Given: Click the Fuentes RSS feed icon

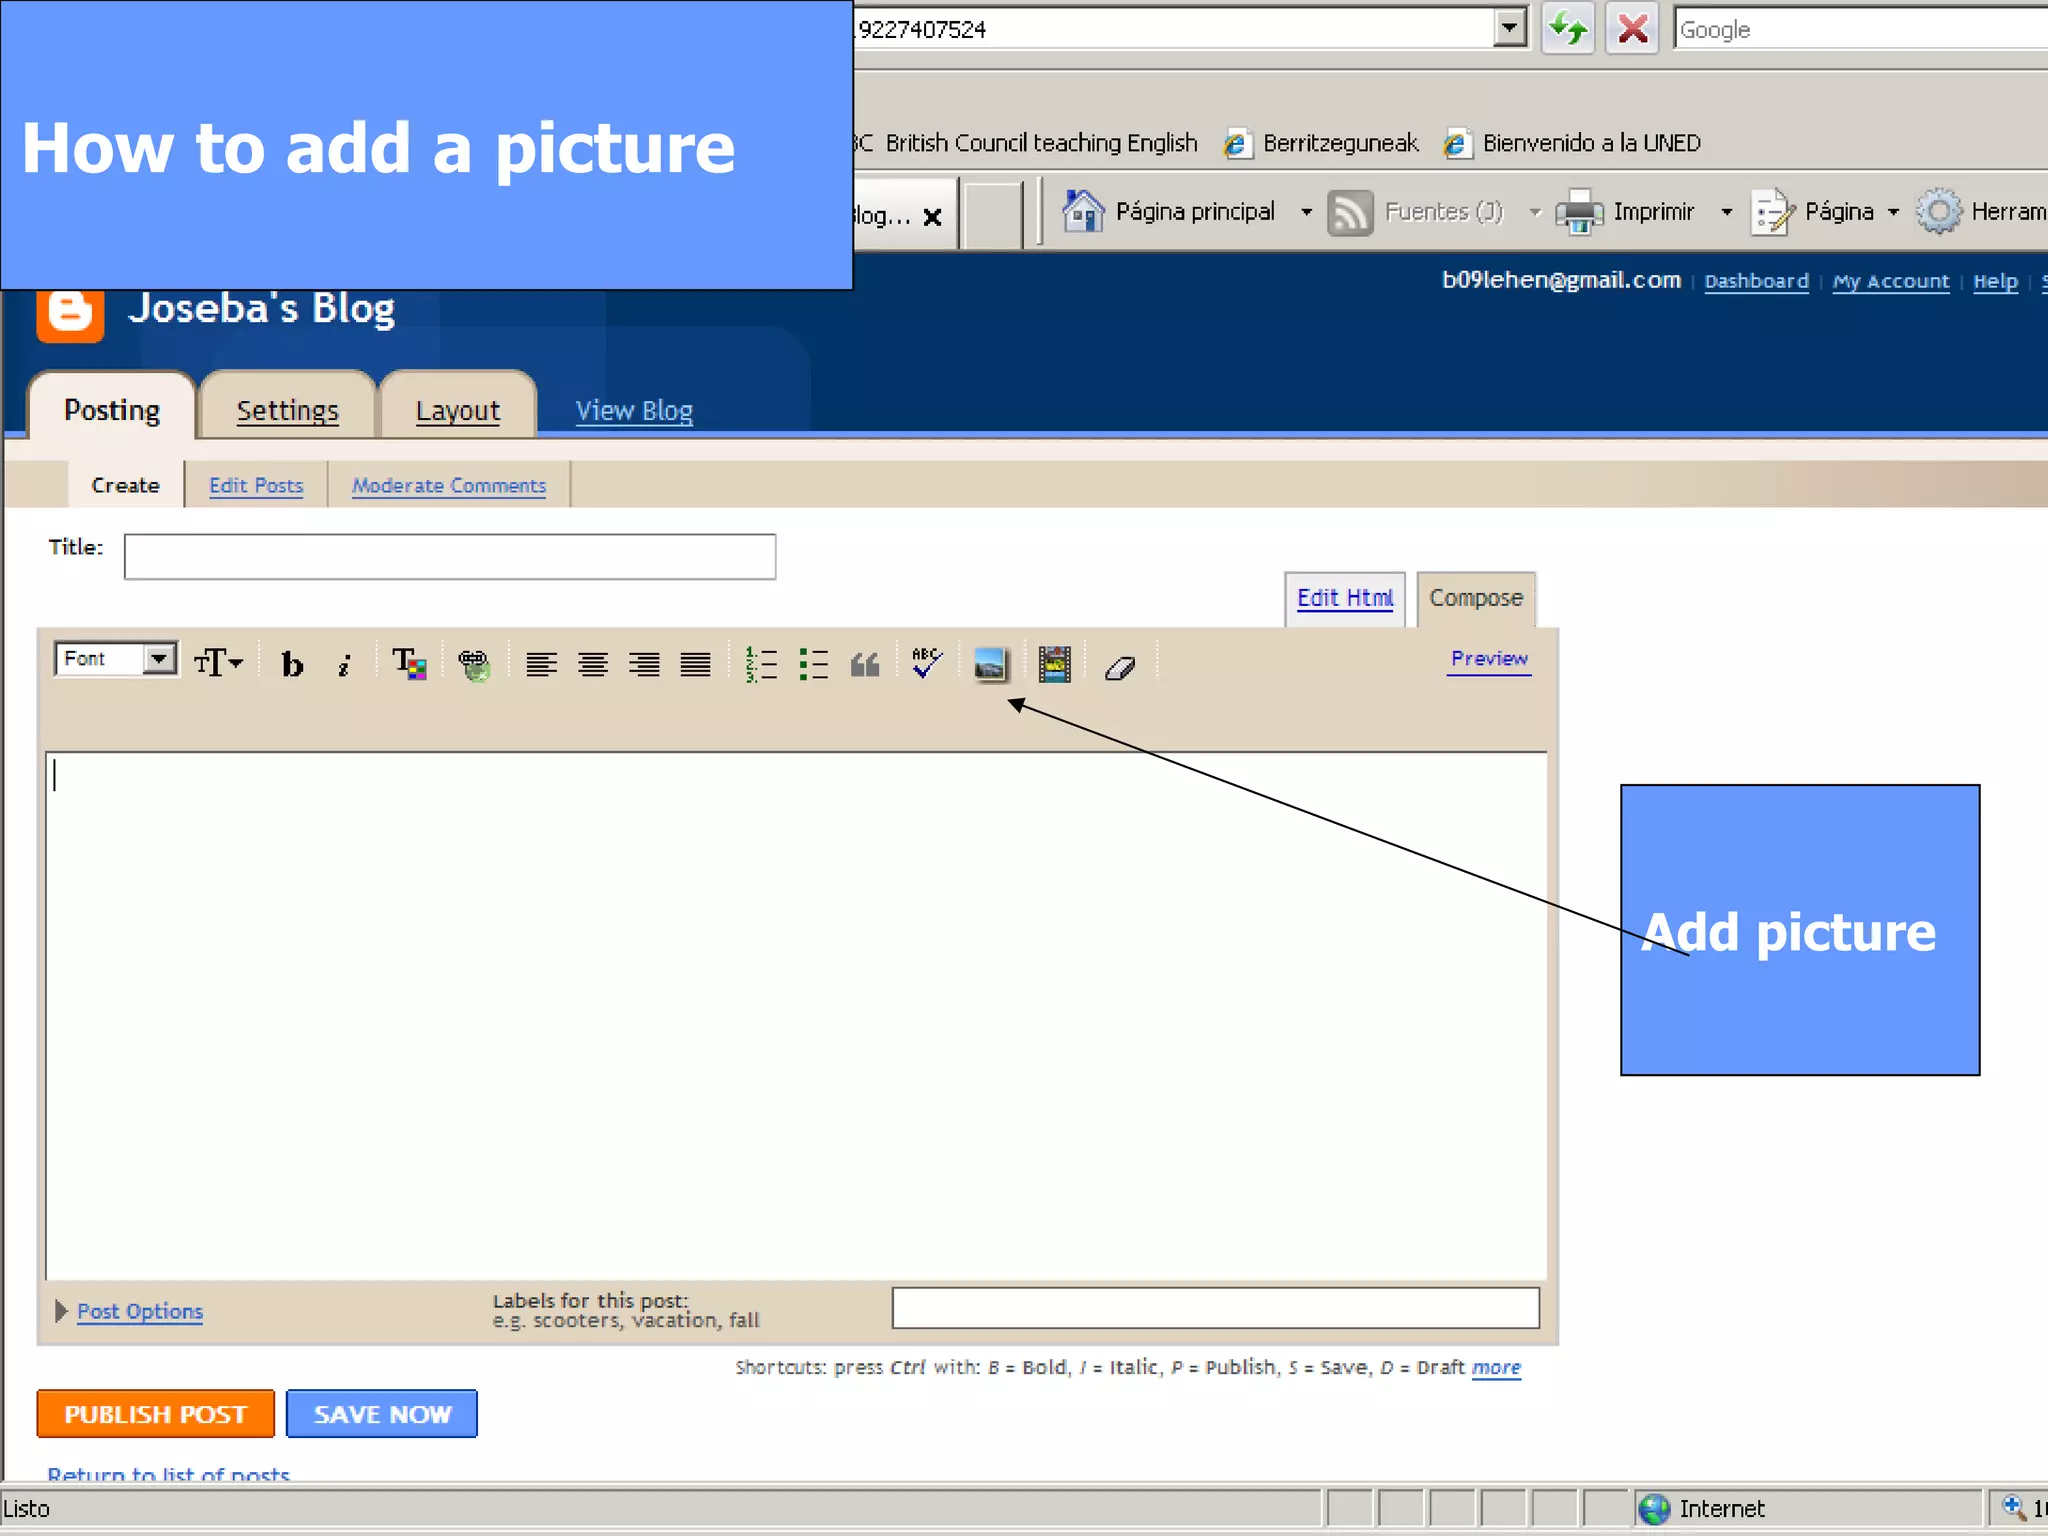Looking at the screenshot, I should 1350,212.
